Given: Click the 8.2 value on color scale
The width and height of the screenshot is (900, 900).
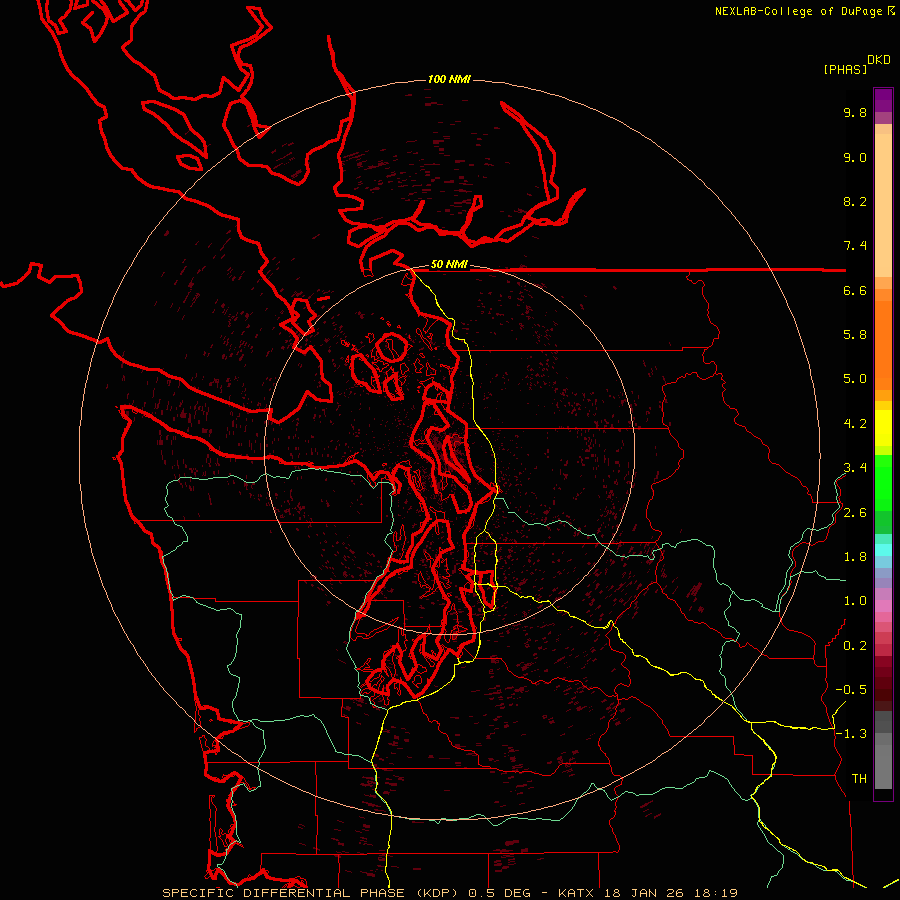Looking at the screenshot, I should [x=855, y=202].
